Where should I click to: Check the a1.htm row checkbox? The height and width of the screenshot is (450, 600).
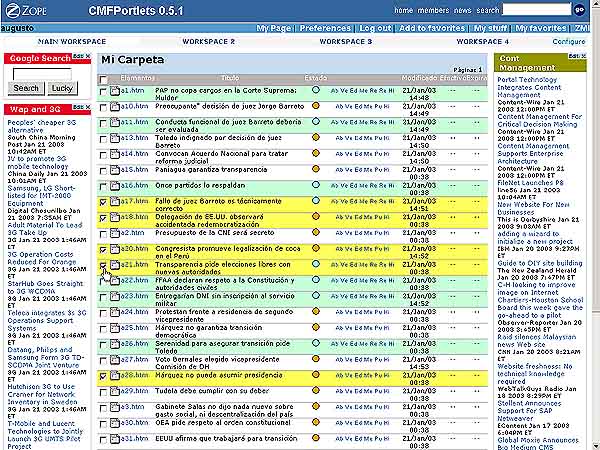pyautogui.click(x=103, y=92)
